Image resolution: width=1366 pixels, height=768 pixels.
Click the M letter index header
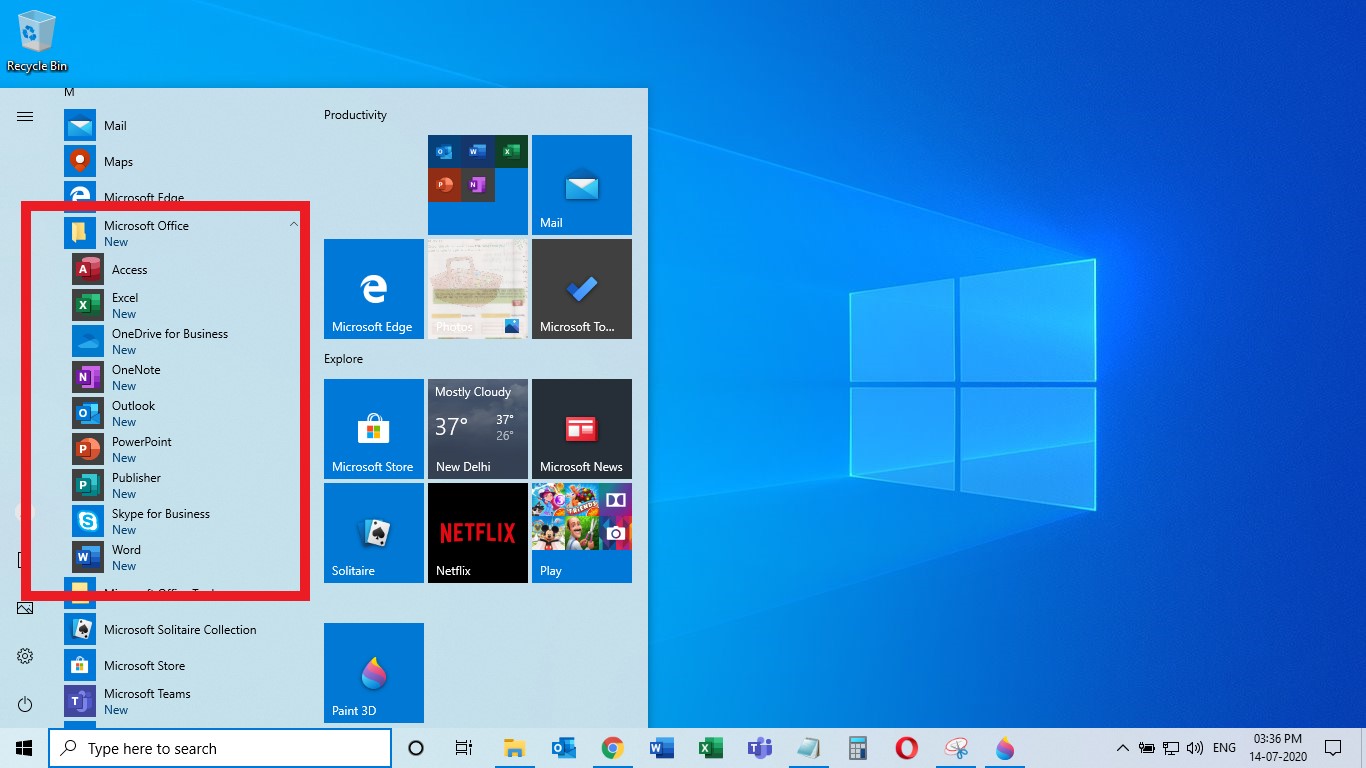point(69,92)
